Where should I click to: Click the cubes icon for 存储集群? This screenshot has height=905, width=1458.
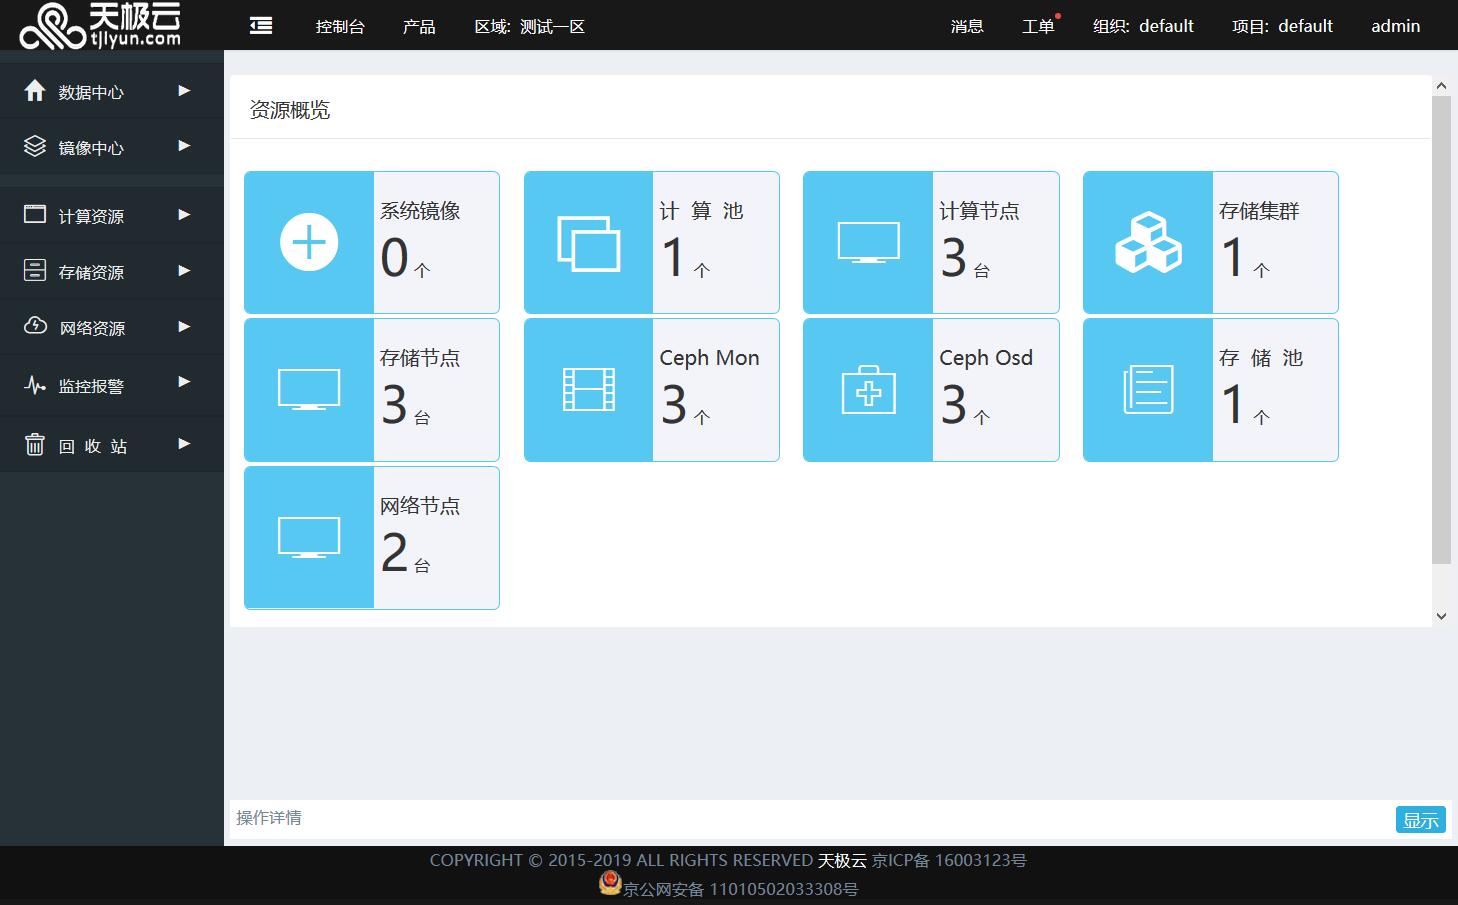point(1147,242)
